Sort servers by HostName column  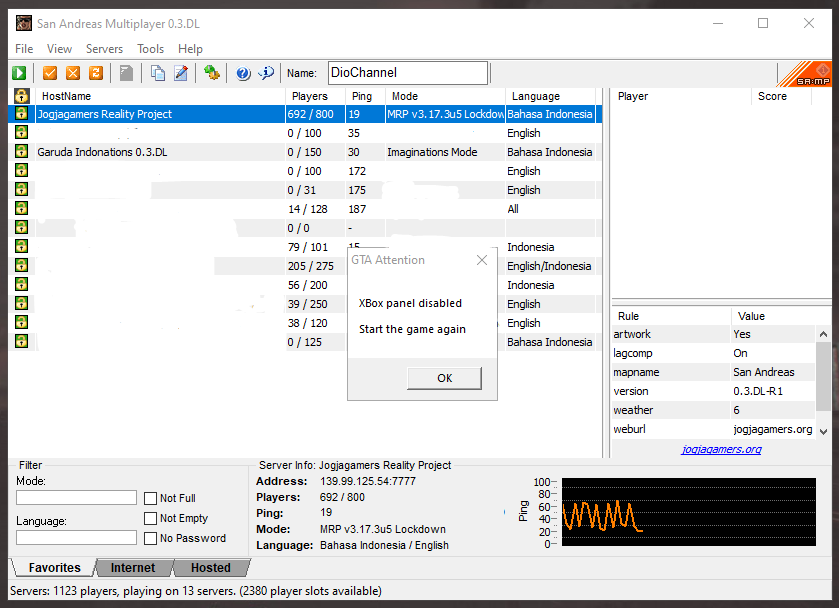[160, 96]
